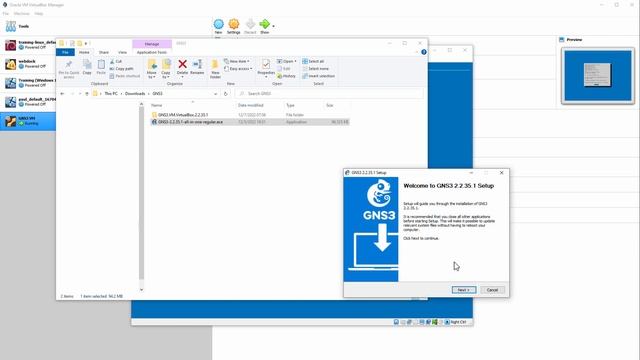Click the green network status icon in VM bar

[435, 322]
